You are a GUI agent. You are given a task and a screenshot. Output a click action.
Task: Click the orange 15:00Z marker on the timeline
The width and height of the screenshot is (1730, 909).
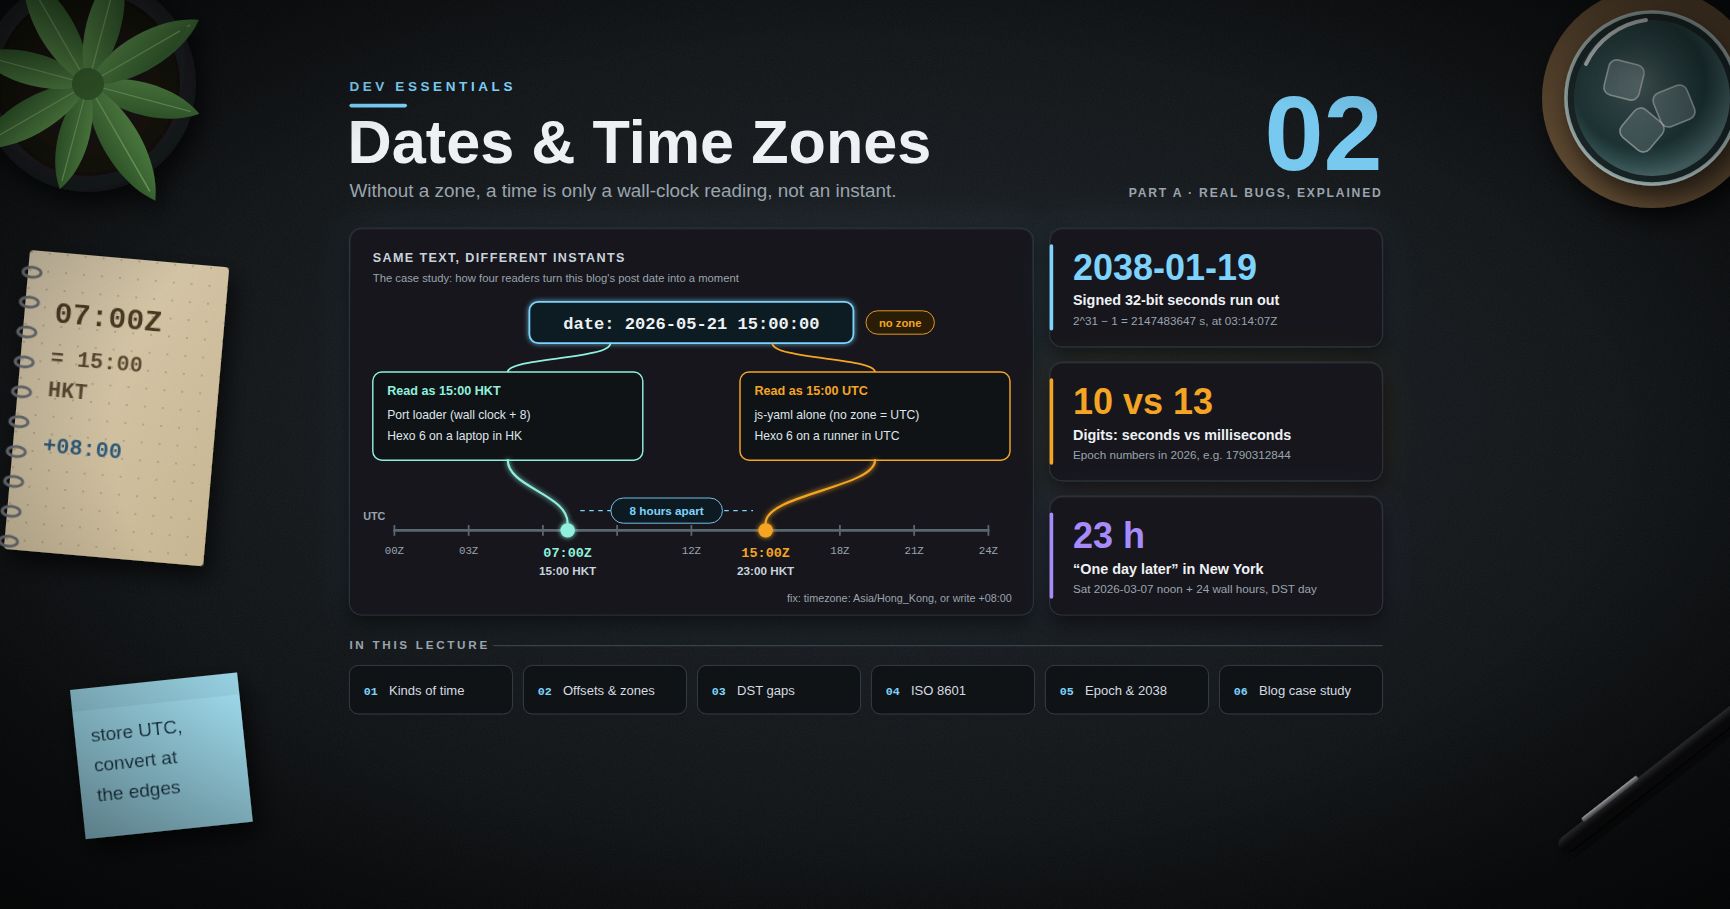coord(765,530)
